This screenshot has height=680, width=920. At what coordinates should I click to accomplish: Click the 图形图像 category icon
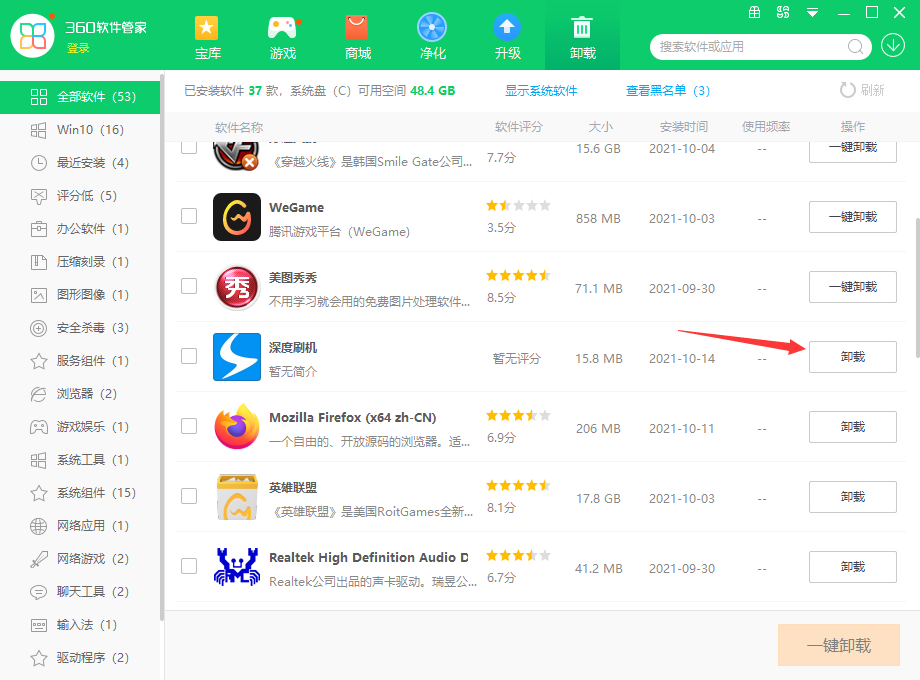[x=39, y=295]
